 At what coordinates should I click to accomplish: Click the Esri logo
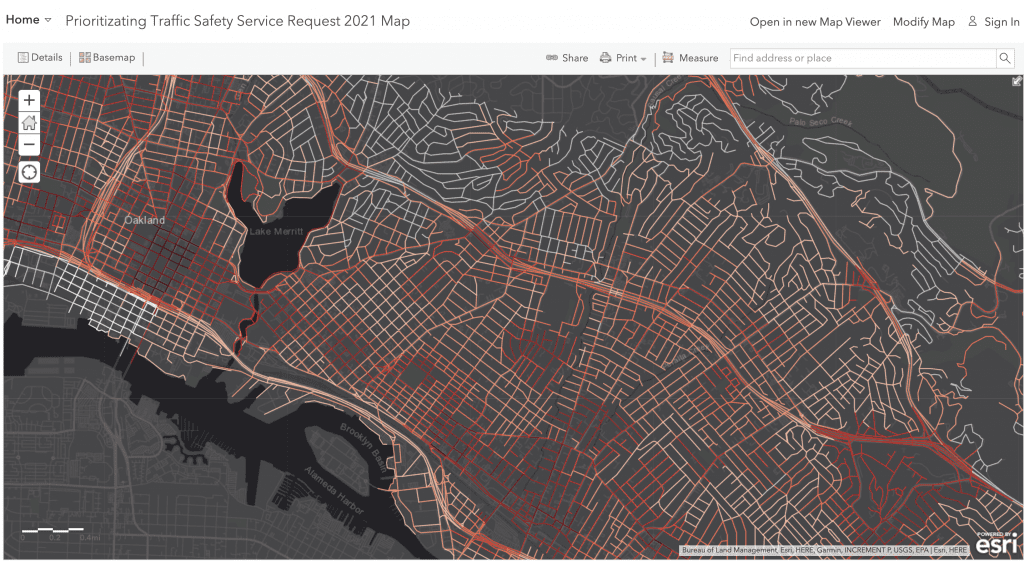pos(996,545)
